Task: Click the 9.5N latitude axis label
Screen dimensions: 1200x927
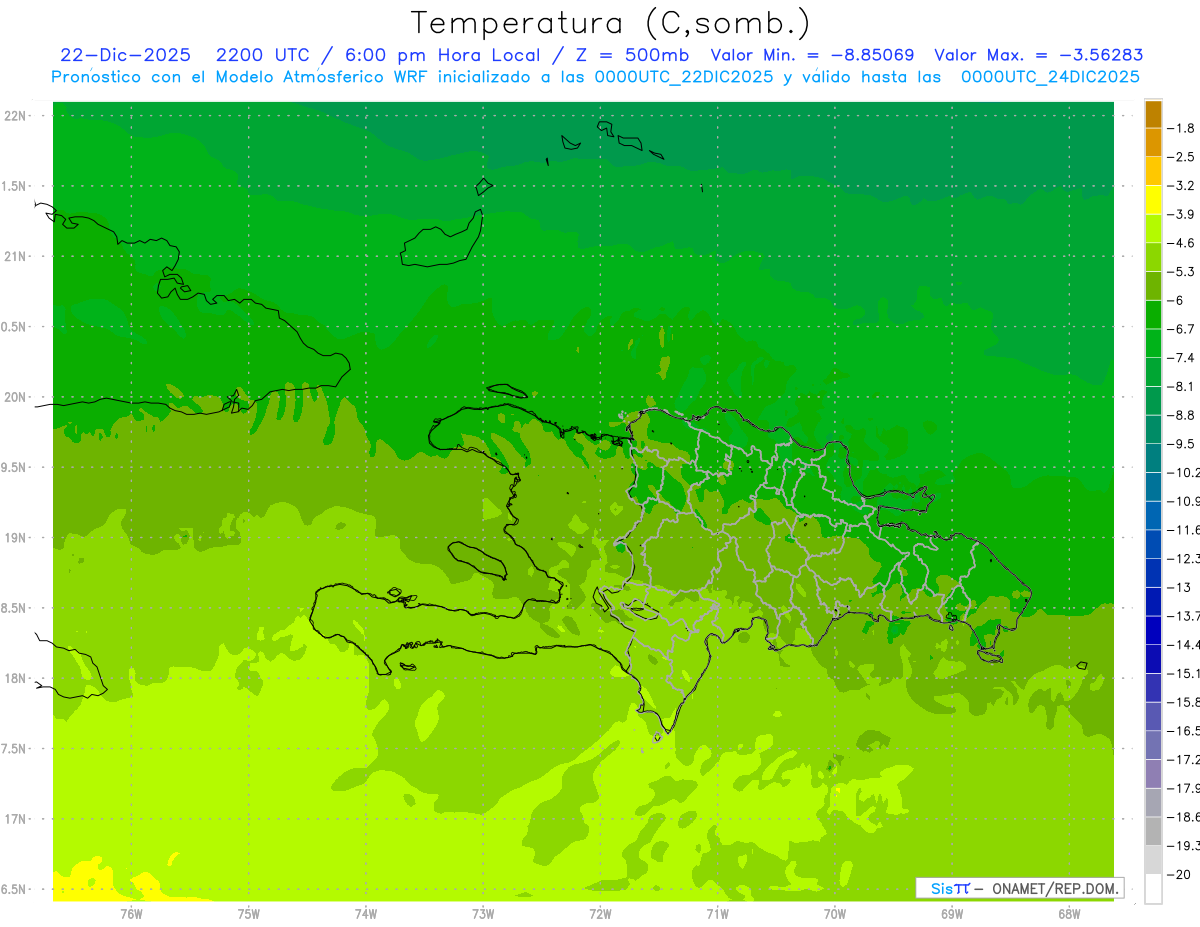Action: click(14, 467)
